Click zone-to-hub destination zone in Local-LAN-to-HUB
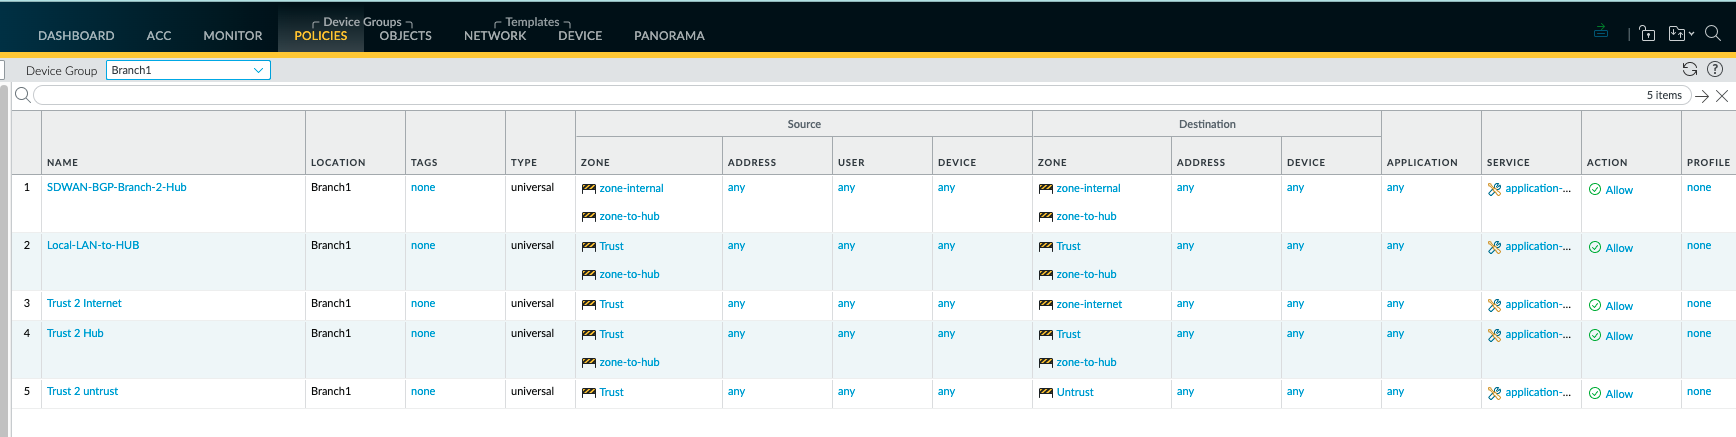The height and width of the screenshot is (437, 1736). [1086, 274]
